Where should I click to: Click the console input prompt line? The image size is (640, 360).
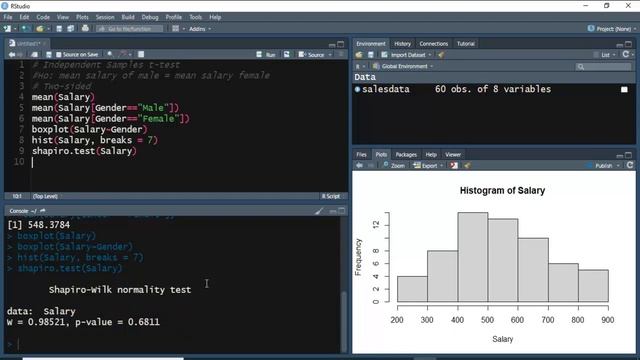point(173,344)
